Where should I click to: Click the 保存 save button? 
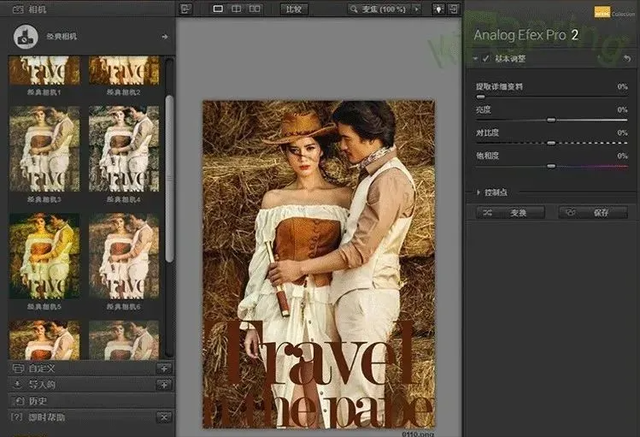coord(593,213)
